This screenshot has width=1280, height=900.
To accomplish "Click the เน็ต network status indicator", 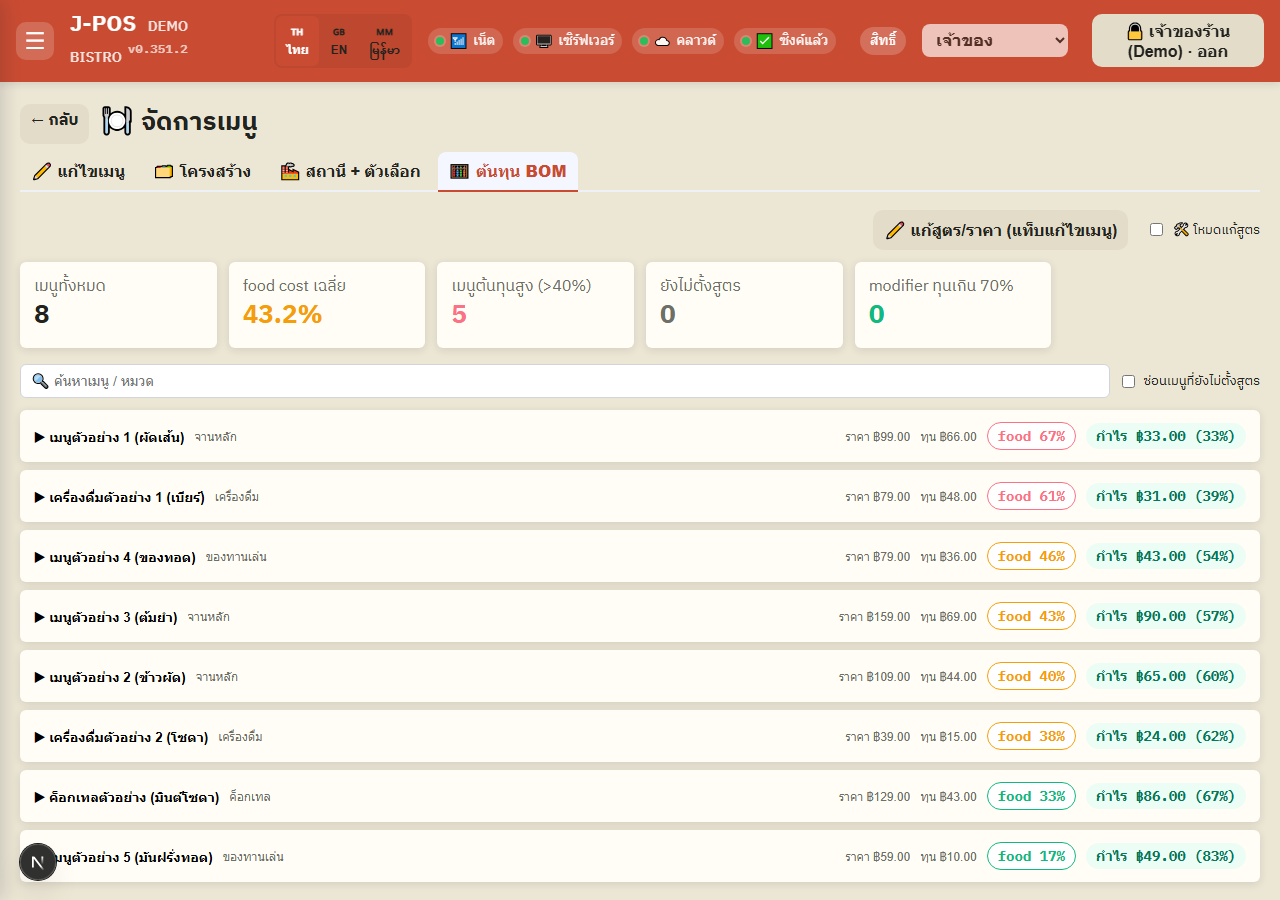I will [466, 41].
